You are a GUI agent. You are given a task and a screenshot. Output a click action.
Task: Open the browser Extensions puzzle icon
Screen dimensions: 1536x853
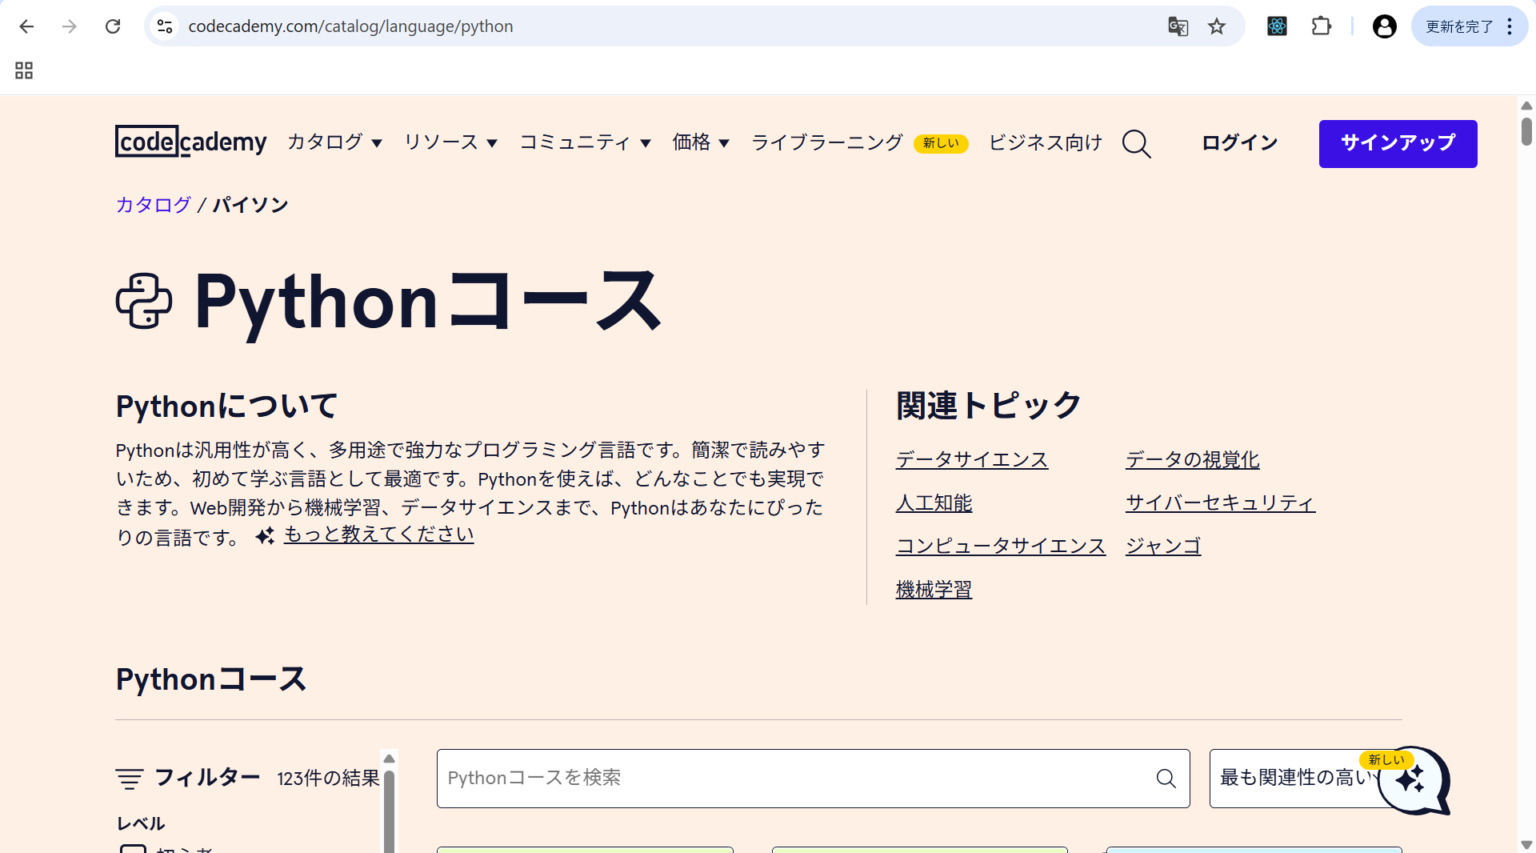(1321, 27)
